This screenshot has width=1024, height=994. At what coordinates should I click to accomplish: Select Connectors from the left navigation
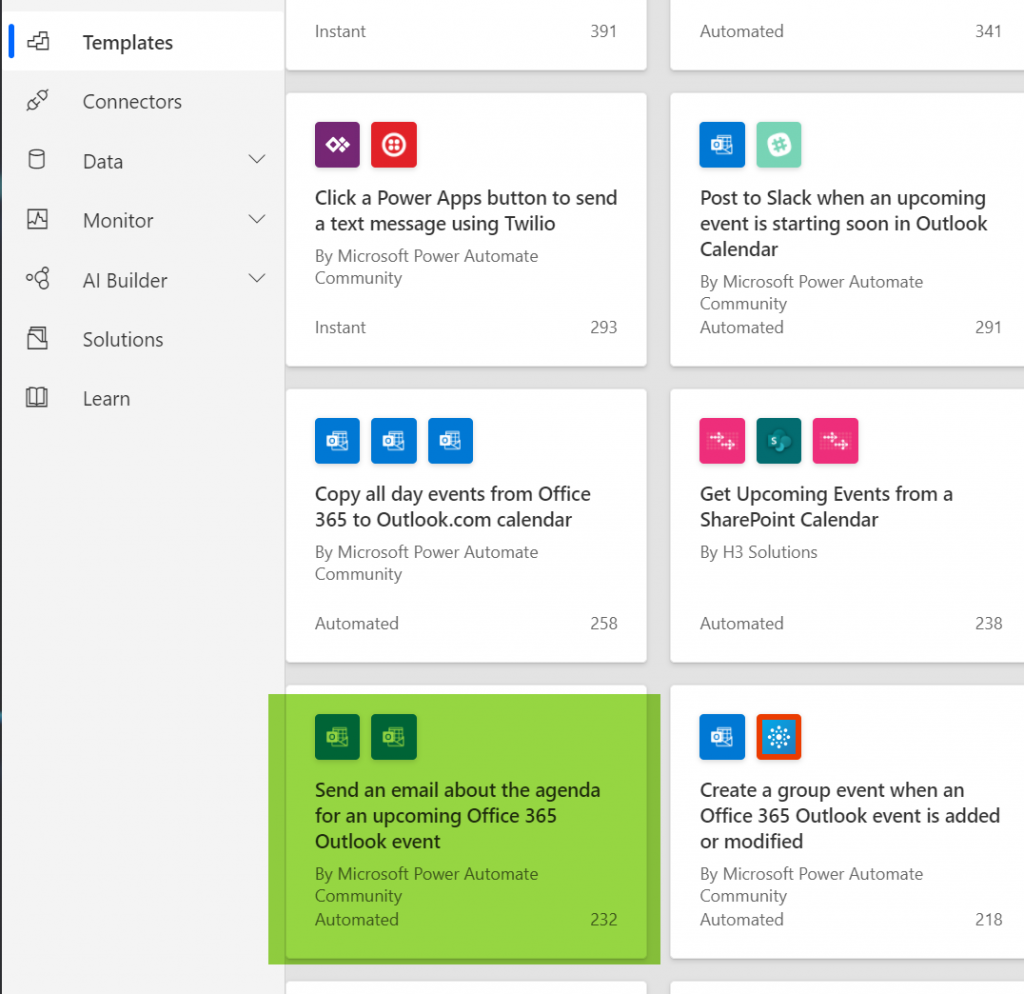coord(132,101)
